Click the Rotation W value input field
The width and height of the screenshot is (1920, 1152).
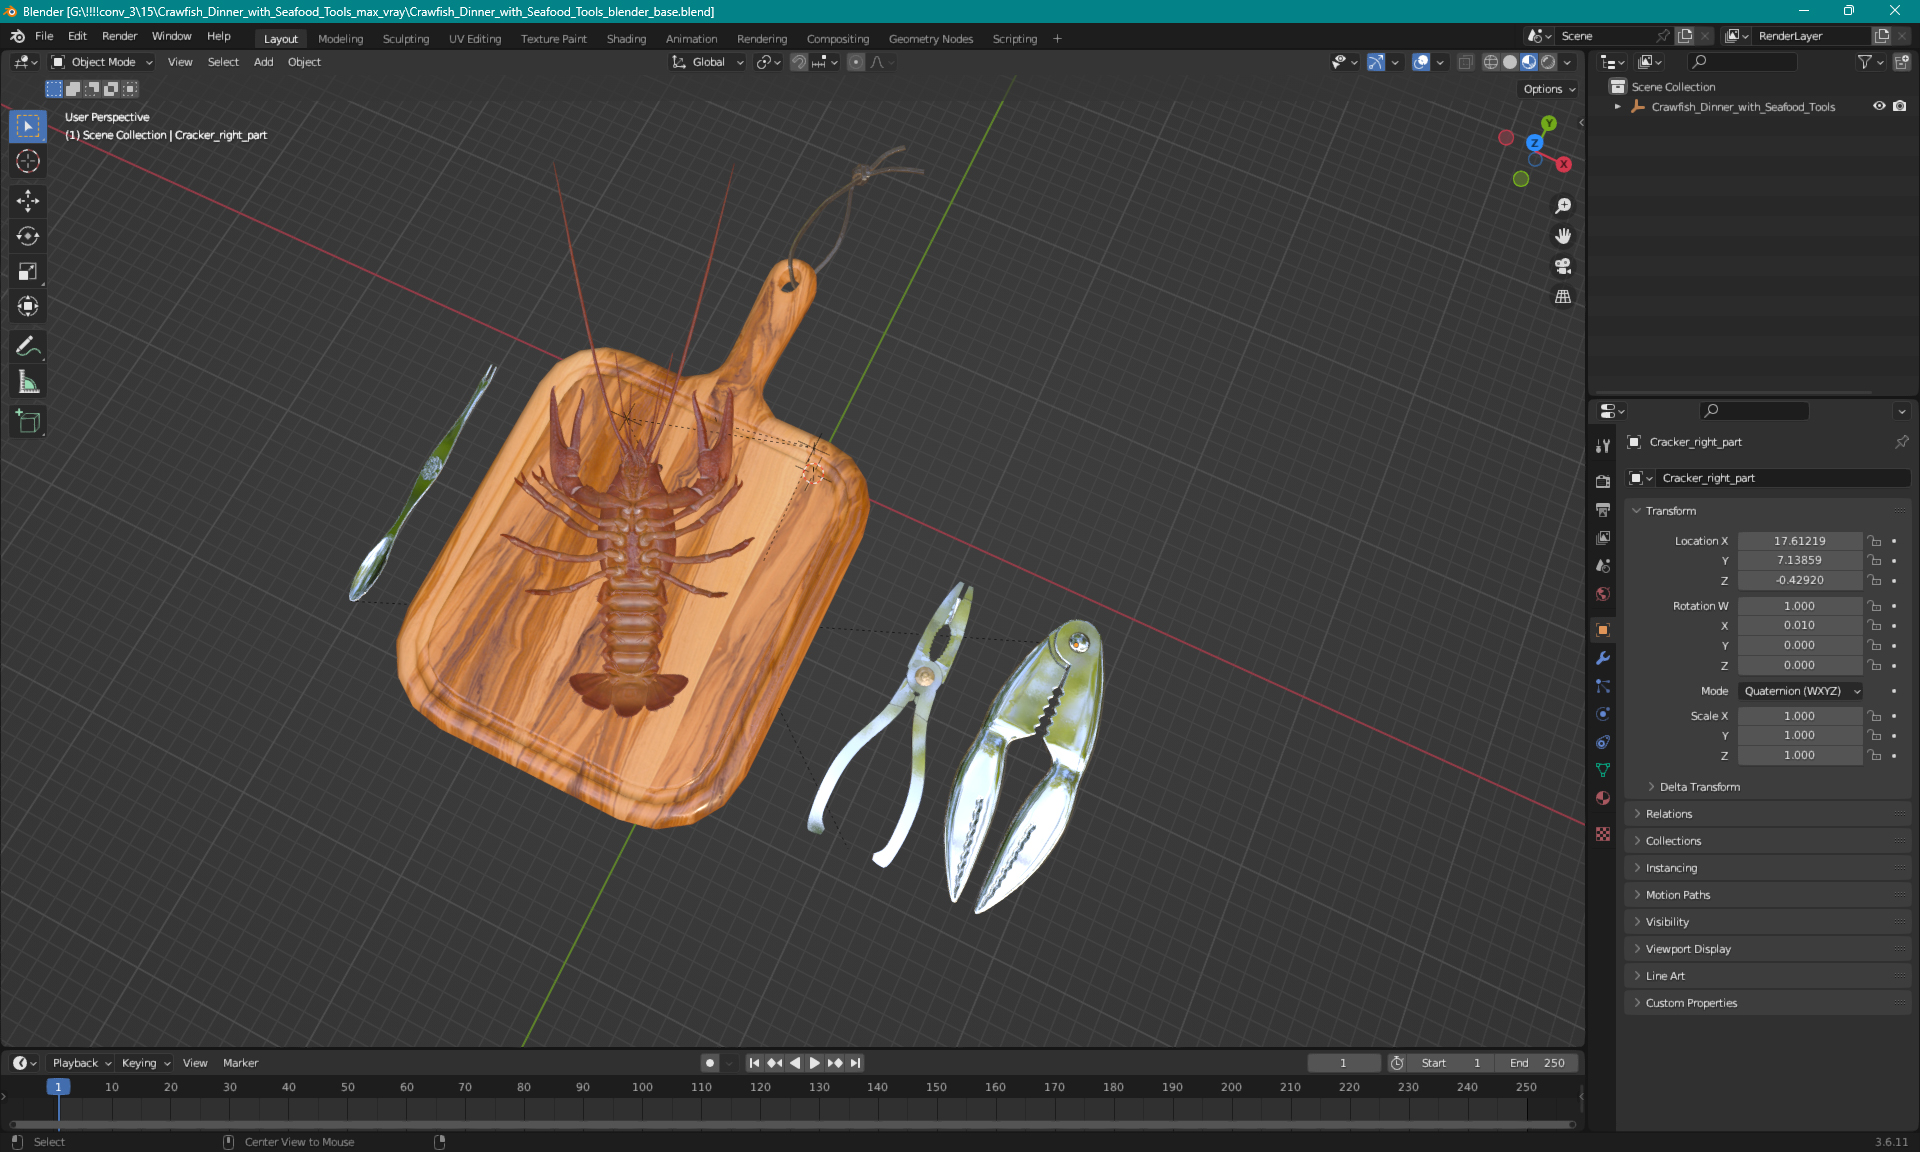point(1798,605)
